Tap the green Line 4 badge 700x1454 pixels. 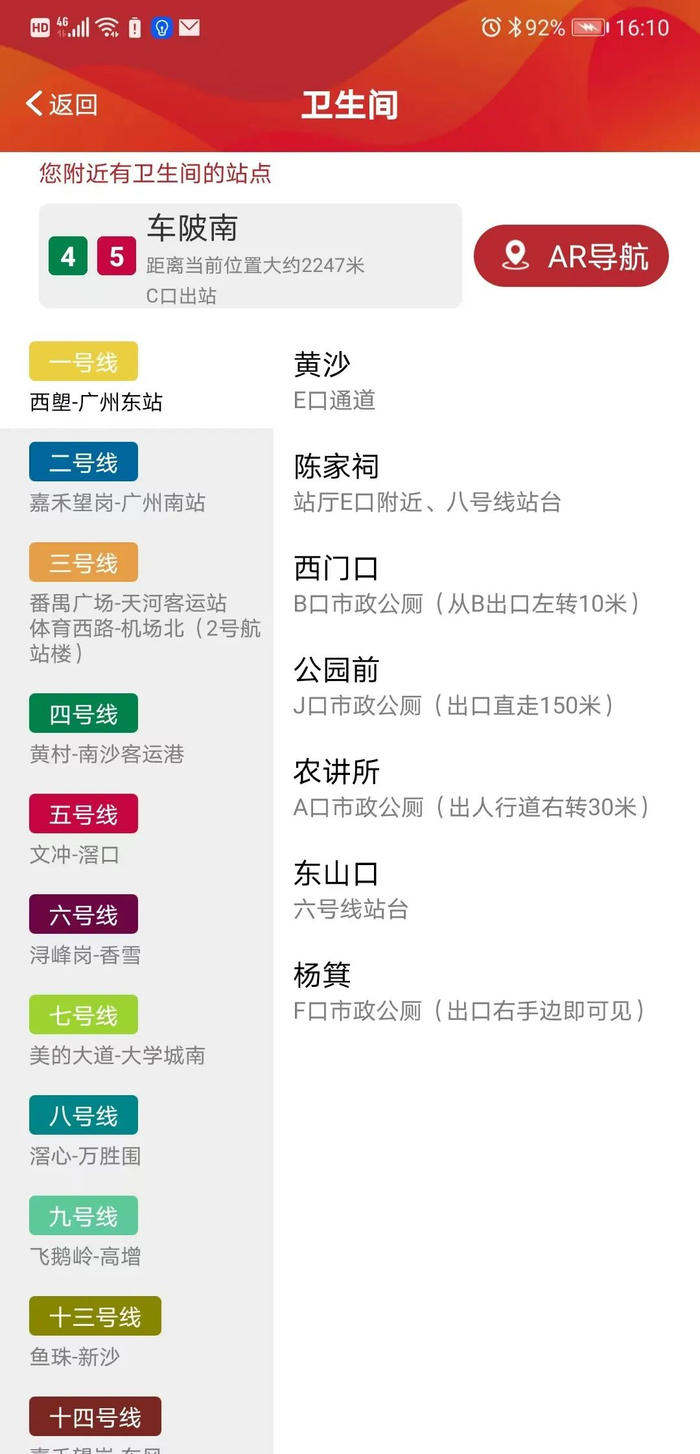click(x=68, y=257)
